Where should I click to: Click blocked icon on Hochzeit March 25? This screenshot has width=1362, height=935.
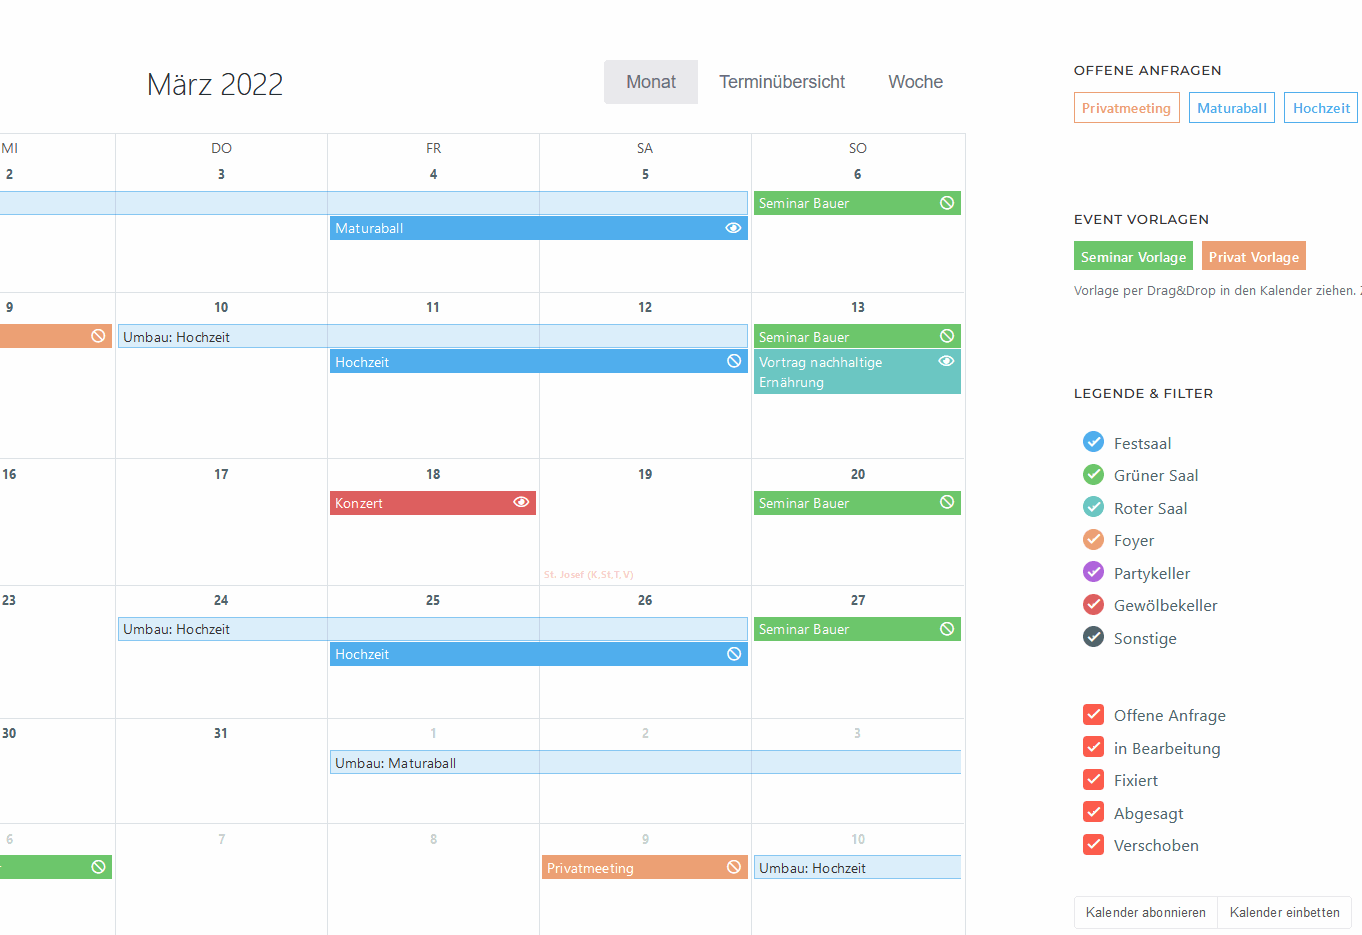point(734,654)
